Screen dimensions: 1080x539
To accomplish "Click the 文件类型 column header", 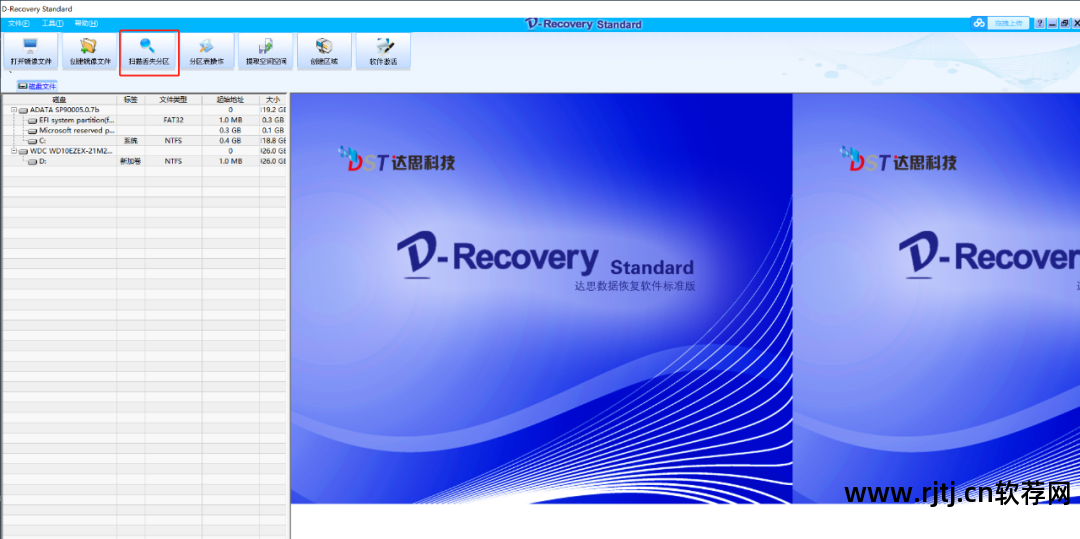I will [173, 99].
